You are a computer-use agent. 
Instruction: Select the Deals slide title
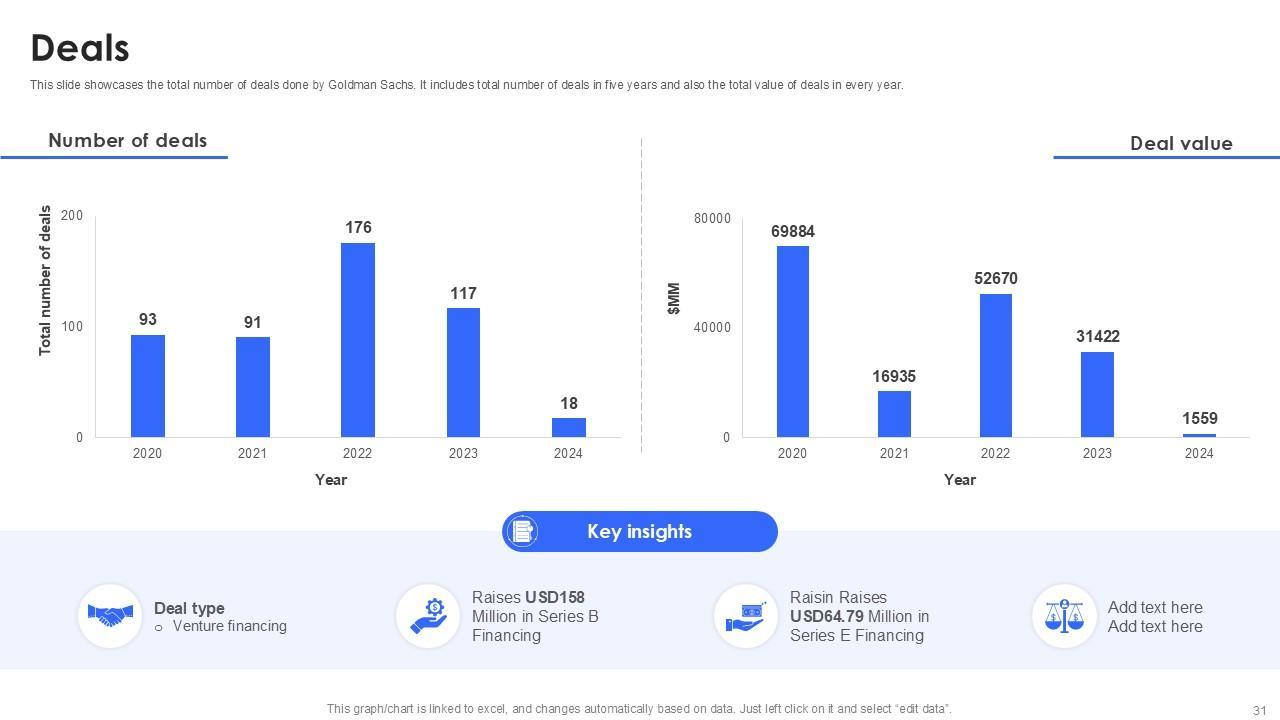pos(80,48)
